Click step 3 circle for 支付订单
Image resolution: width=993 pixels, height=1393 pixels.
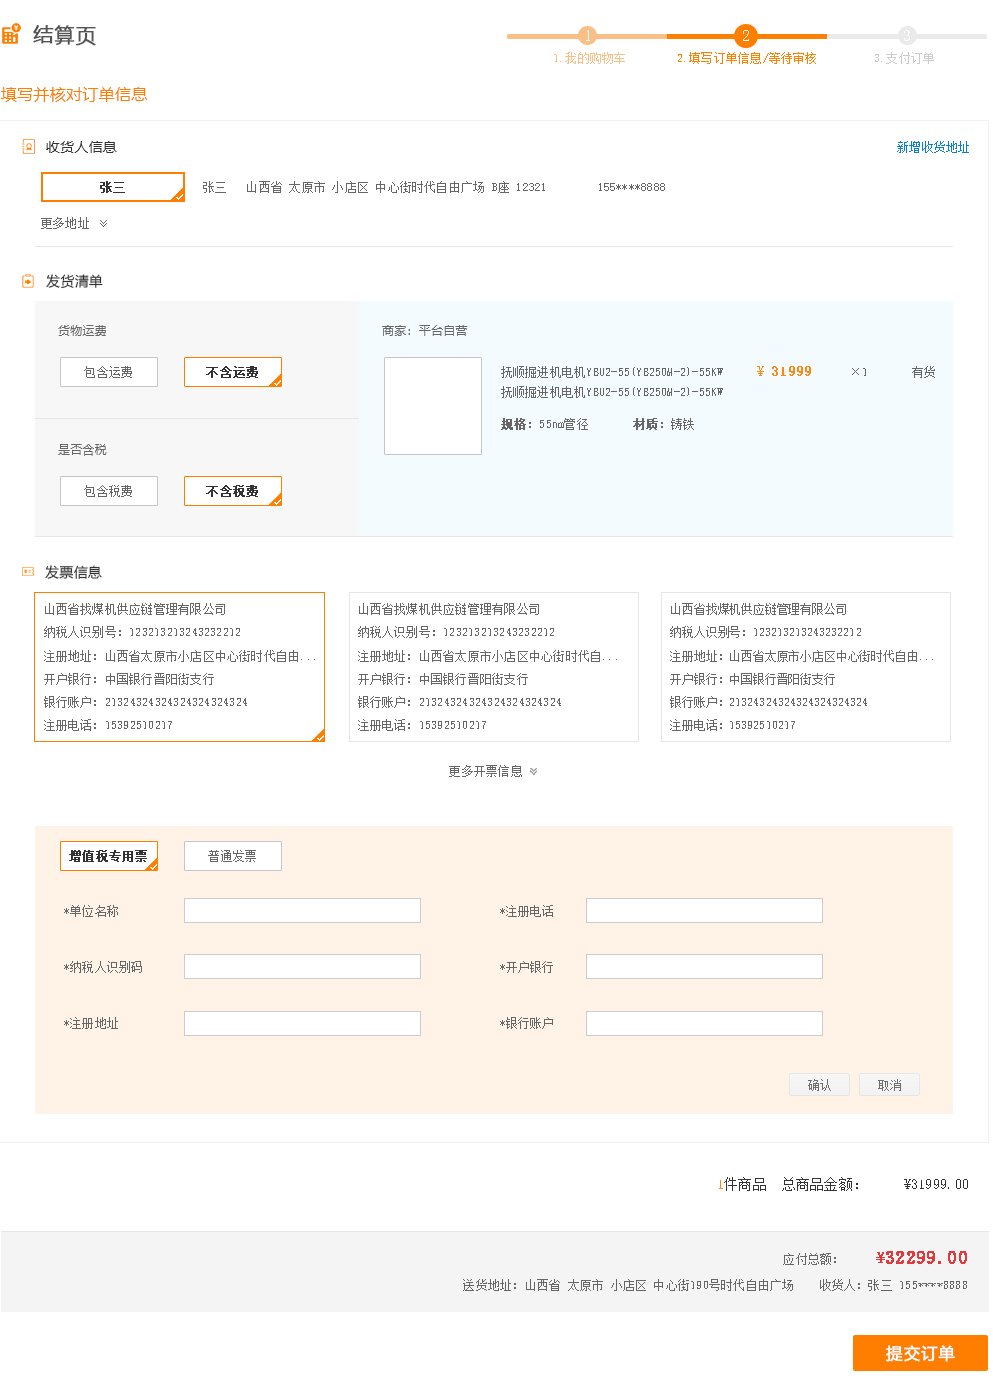(x=906, y=36)
